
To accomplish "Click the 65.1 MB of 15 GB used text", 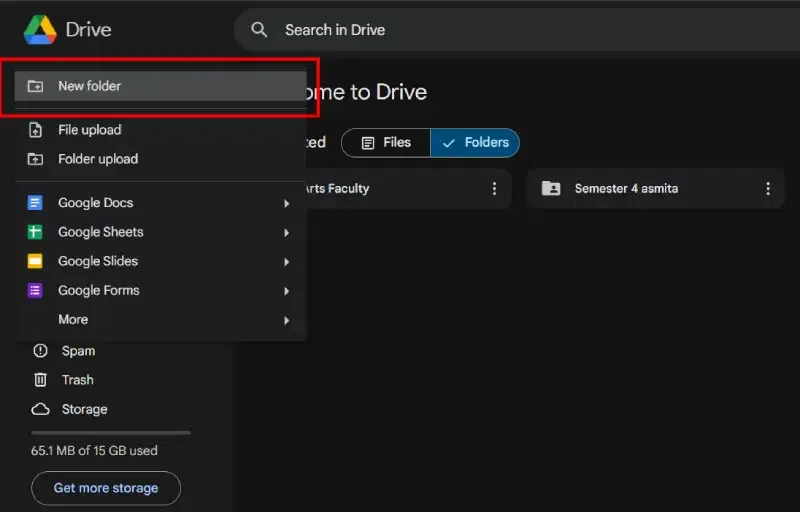I will tap(94, 451).
